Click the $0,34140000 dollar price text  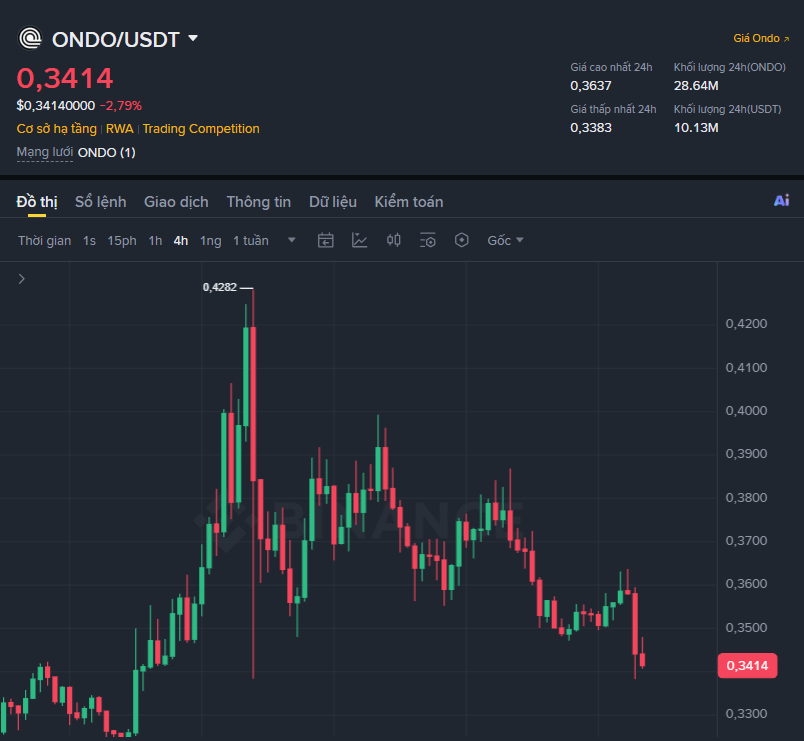pos(55,106)
